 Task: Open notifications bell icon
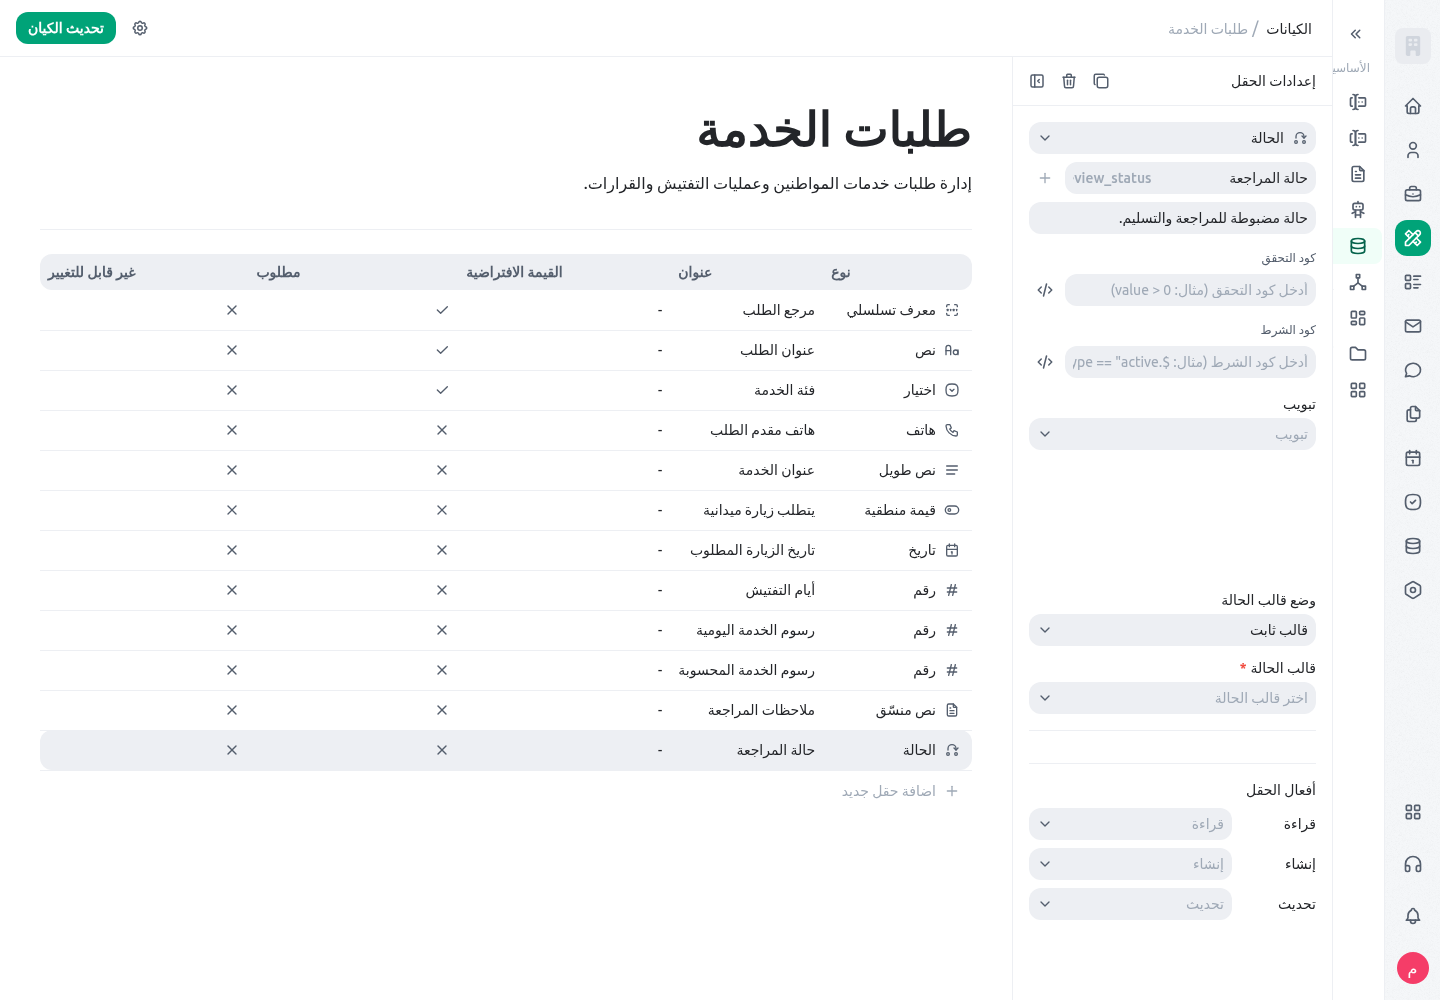1413,916
